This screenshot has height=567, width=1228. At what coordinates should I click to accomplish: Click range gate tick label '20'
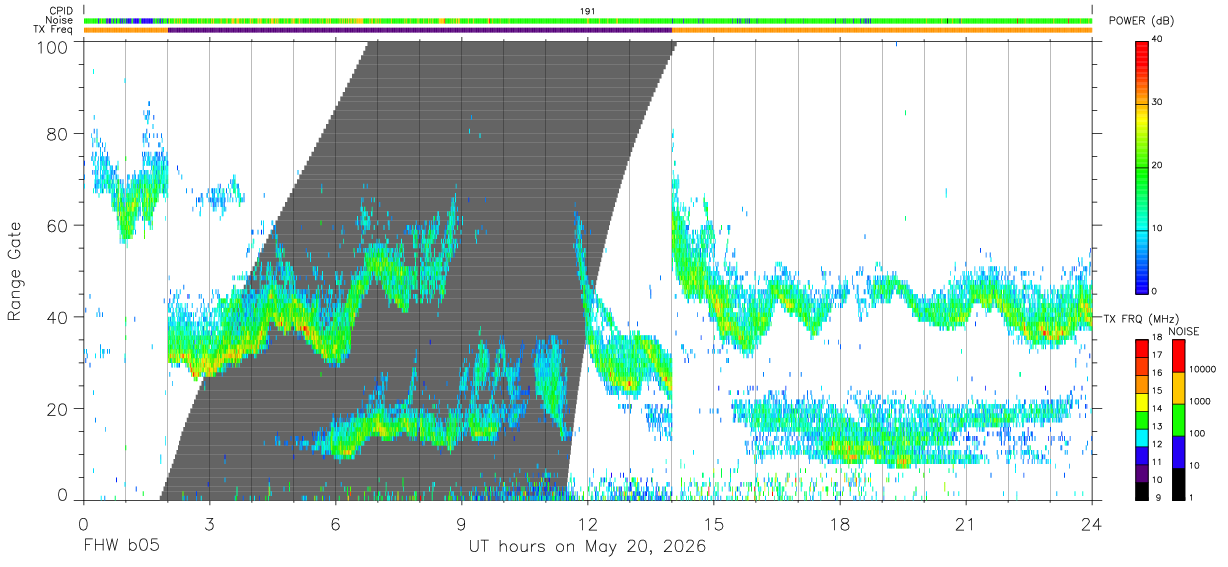[57, 408]
